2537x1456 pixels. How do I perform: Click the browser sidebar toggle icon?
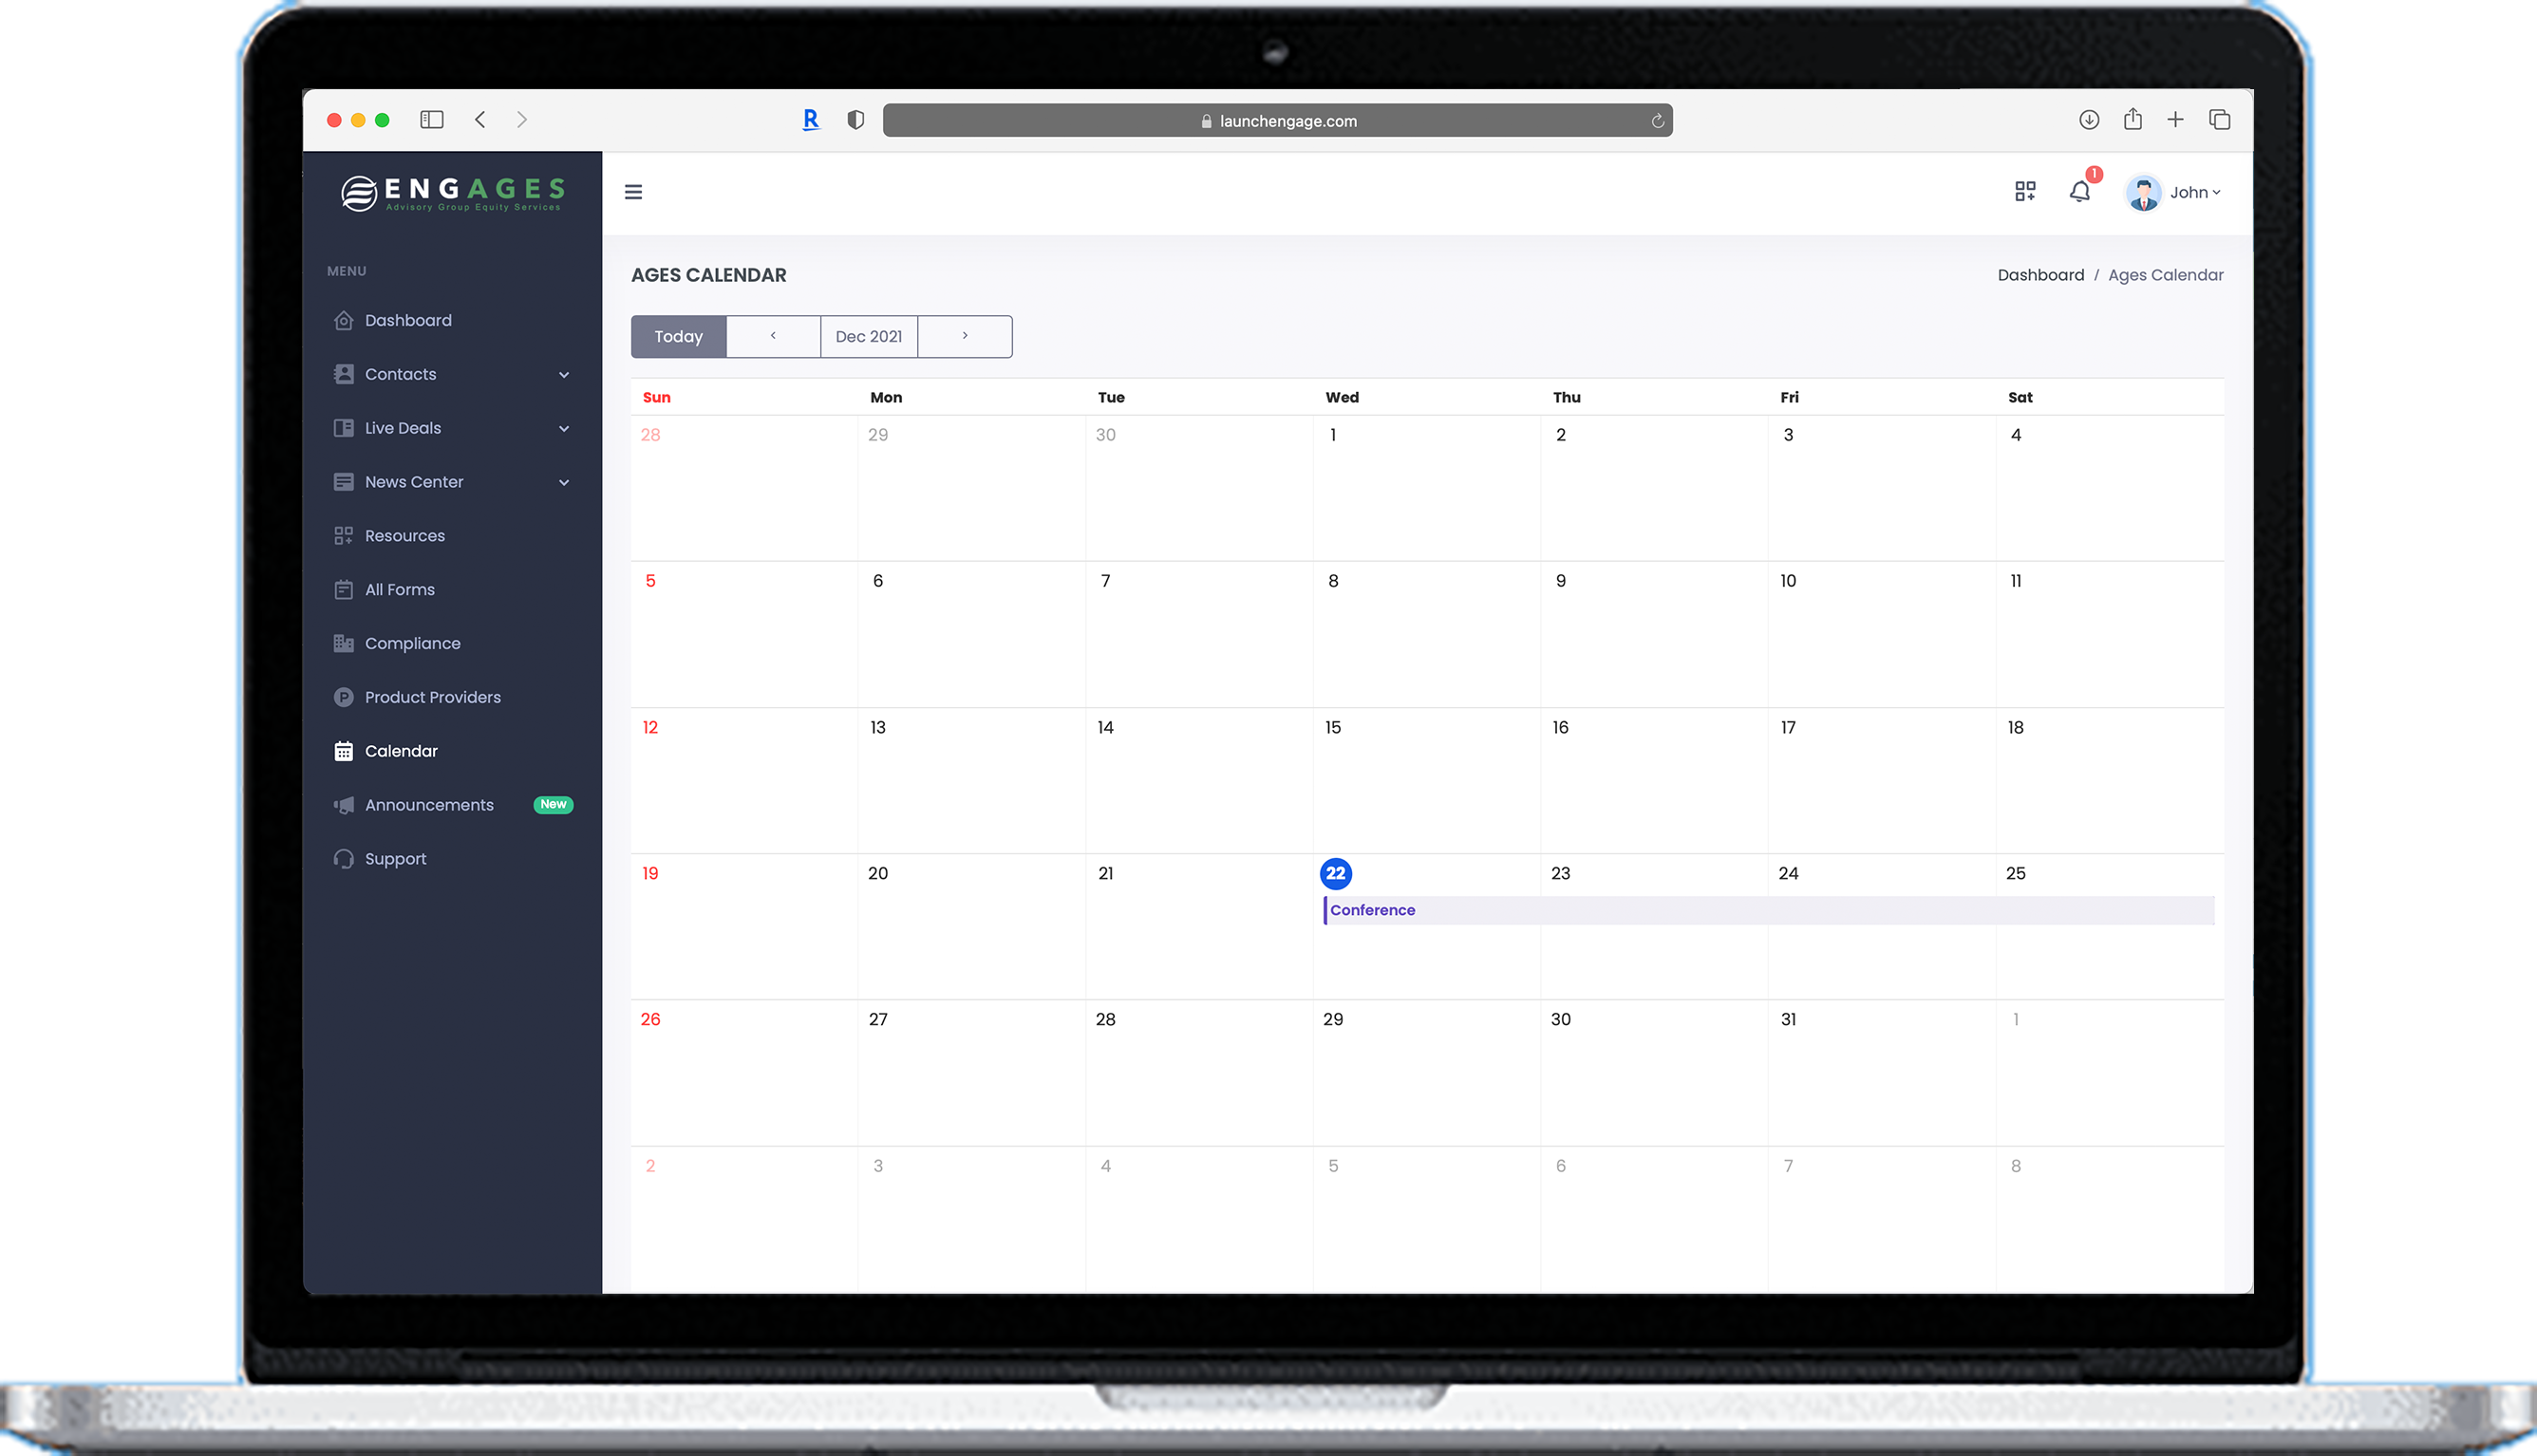point(431,120)
